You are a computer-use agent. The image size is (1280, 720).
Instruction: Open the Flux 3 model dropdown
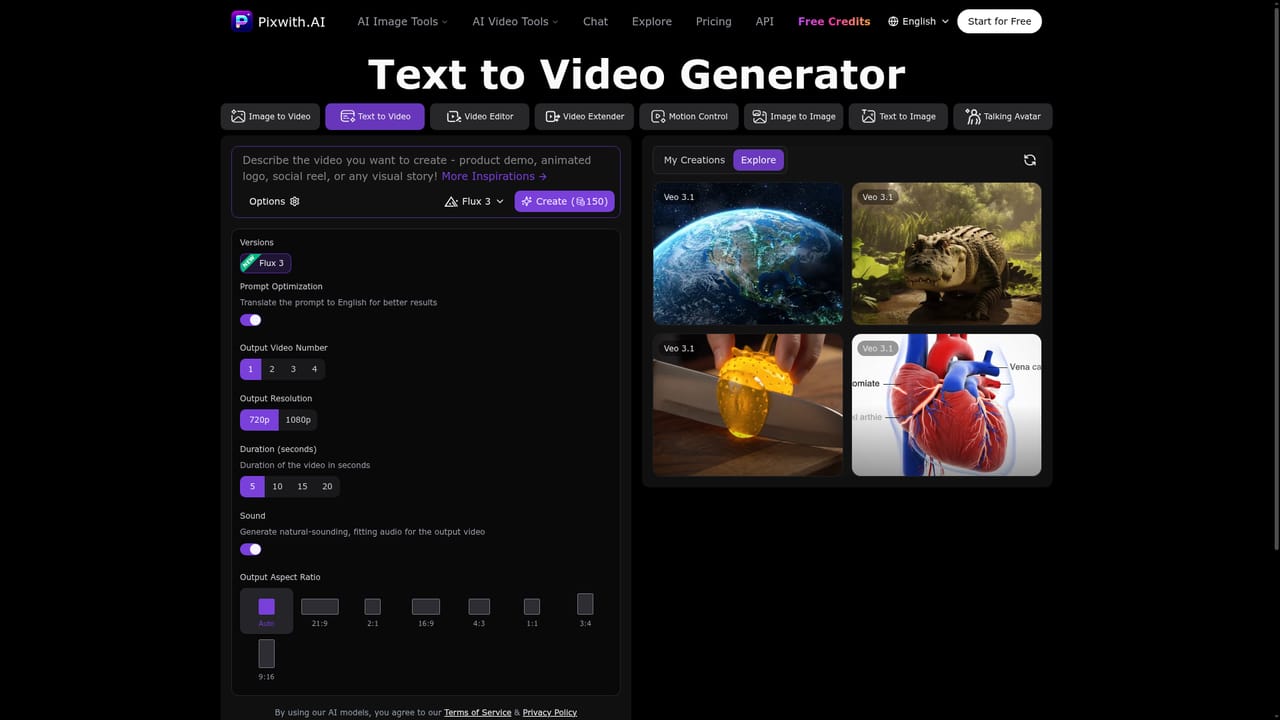pos(475,201)
